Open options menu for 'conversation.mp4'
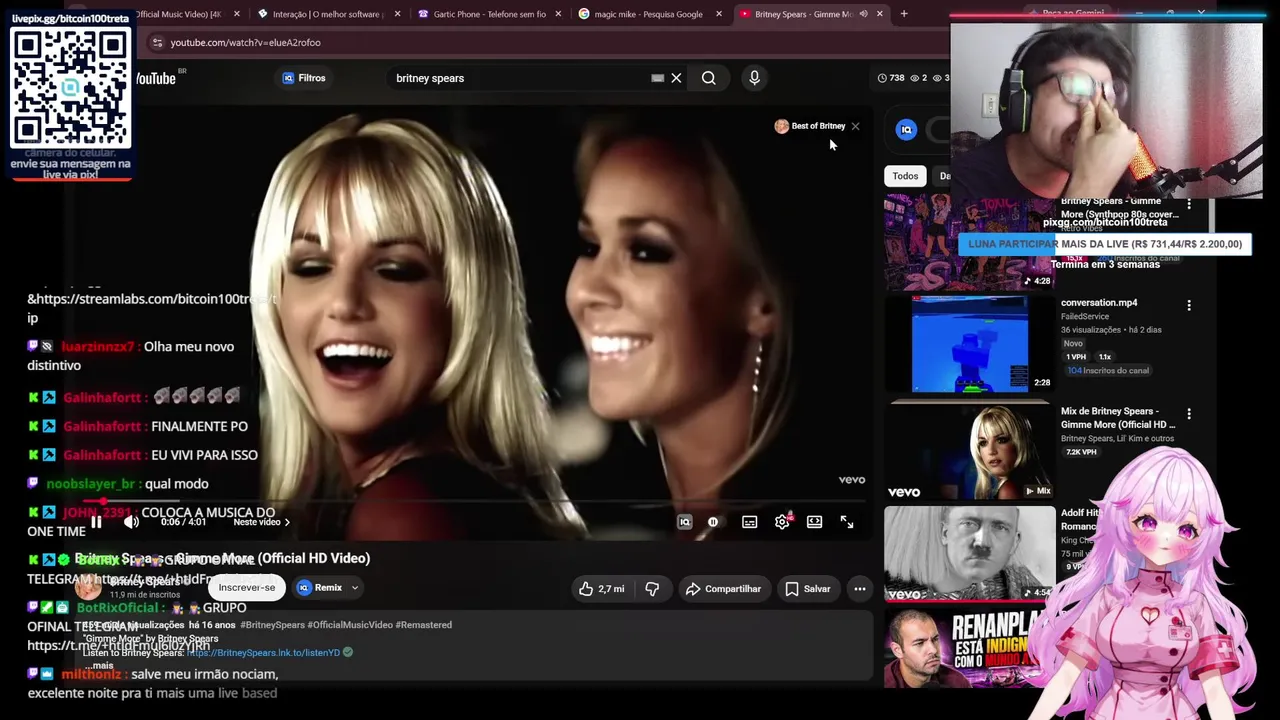Screen dimensions: 1280x720 click(1189, 305)
